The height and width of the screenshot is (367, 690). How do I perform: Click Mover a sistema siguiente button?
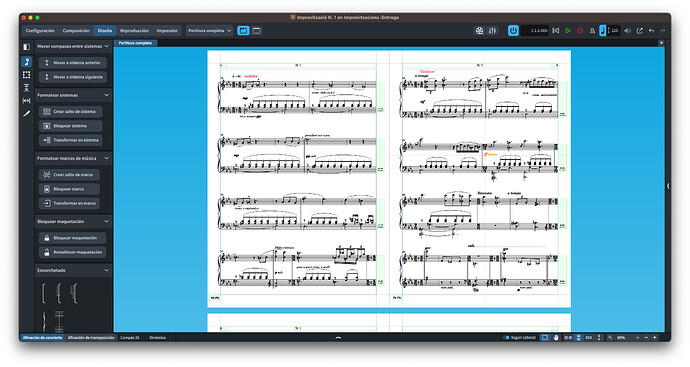pyautogui.click(x=73, y=77)
